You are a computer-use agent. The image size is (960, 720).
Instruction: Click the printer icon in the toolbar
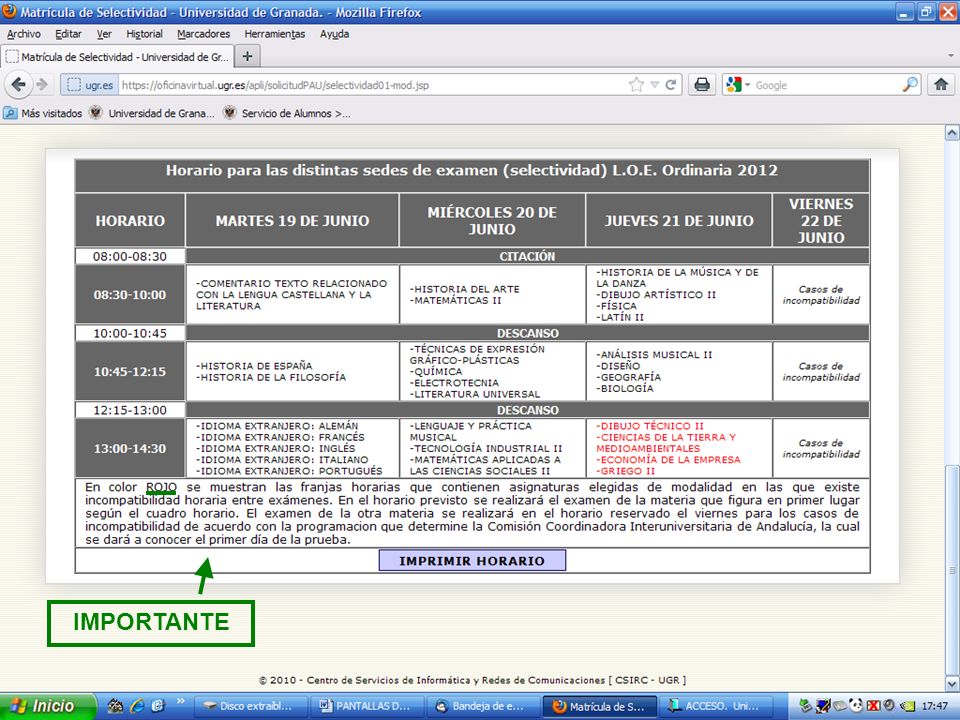click(x=702, y=84)
